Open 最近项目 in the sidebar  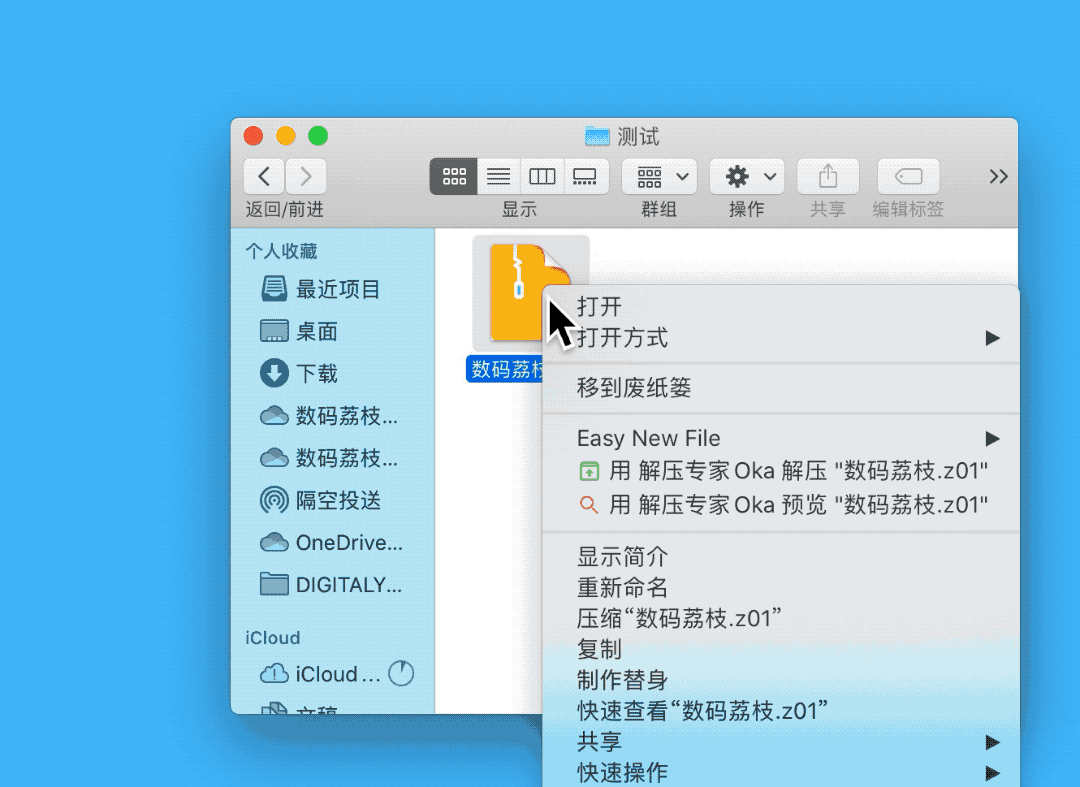(x=338, y=290)
